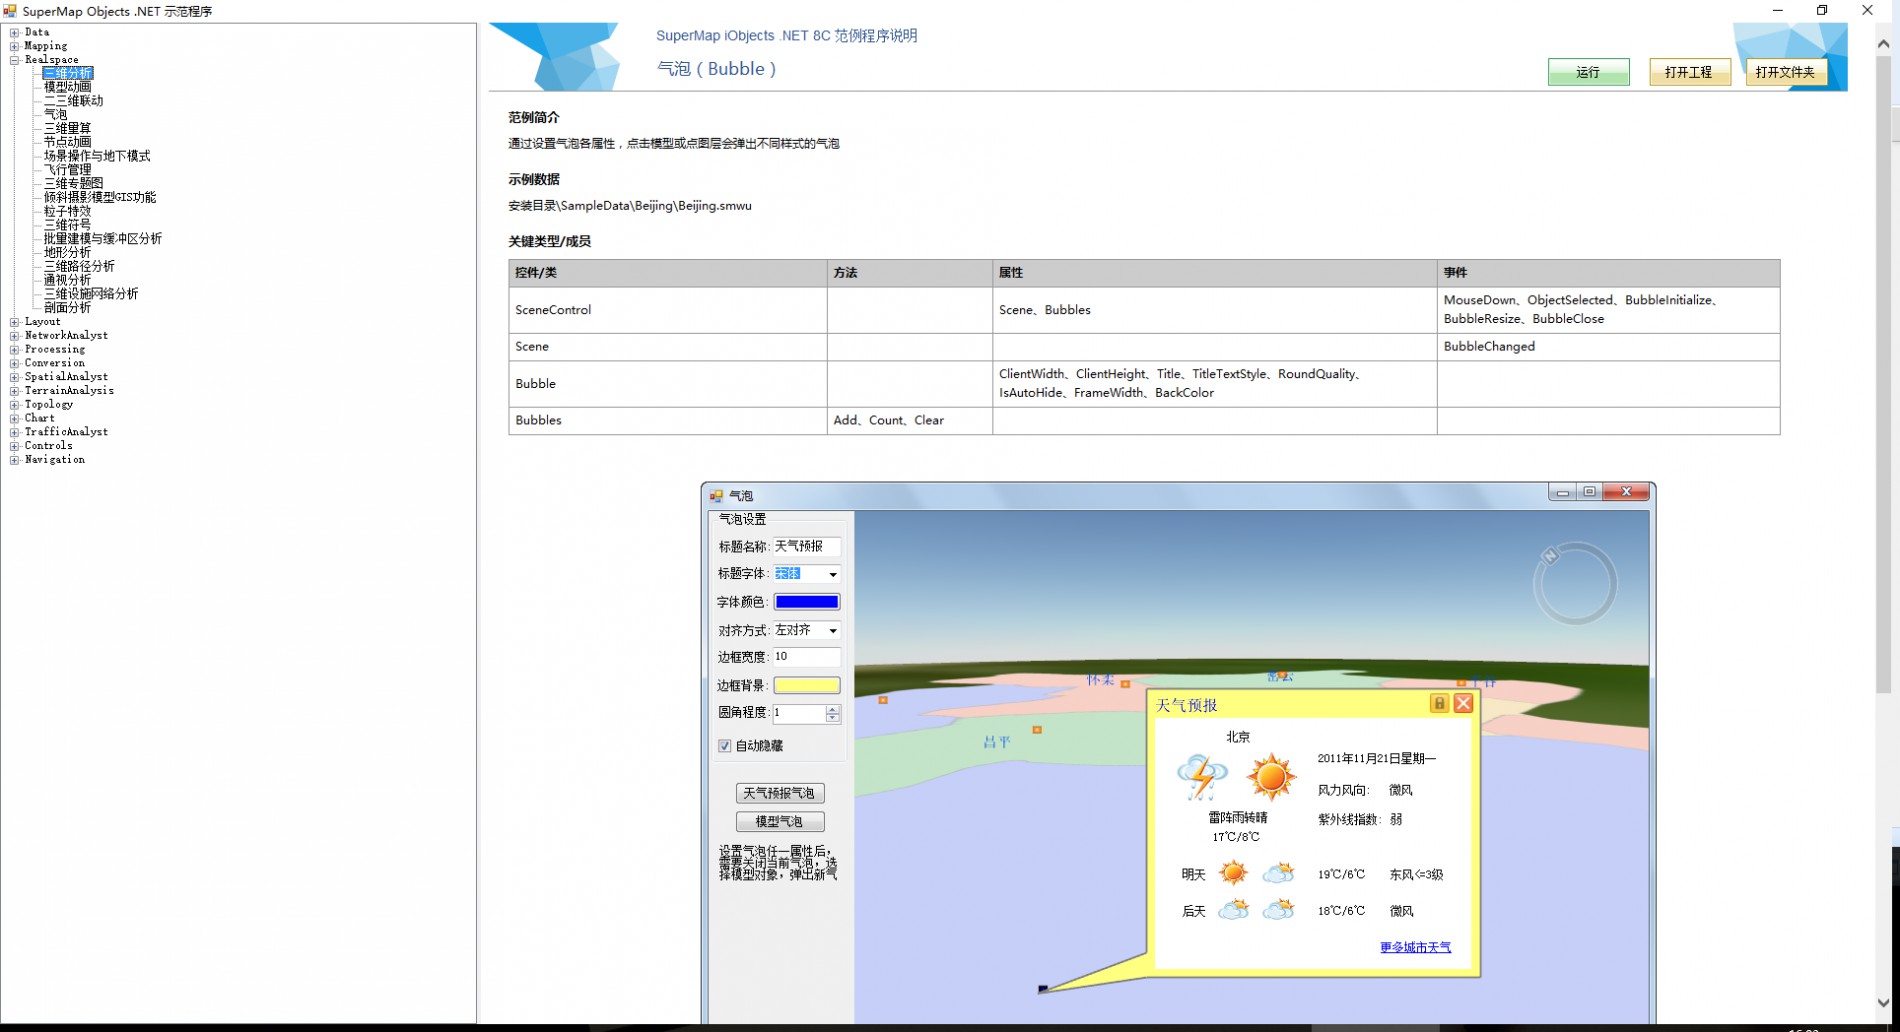The height and width of the screenshot is (1032, 1900).
Task: Click the 标题名称 input field
Action: (x=807, y=547)
